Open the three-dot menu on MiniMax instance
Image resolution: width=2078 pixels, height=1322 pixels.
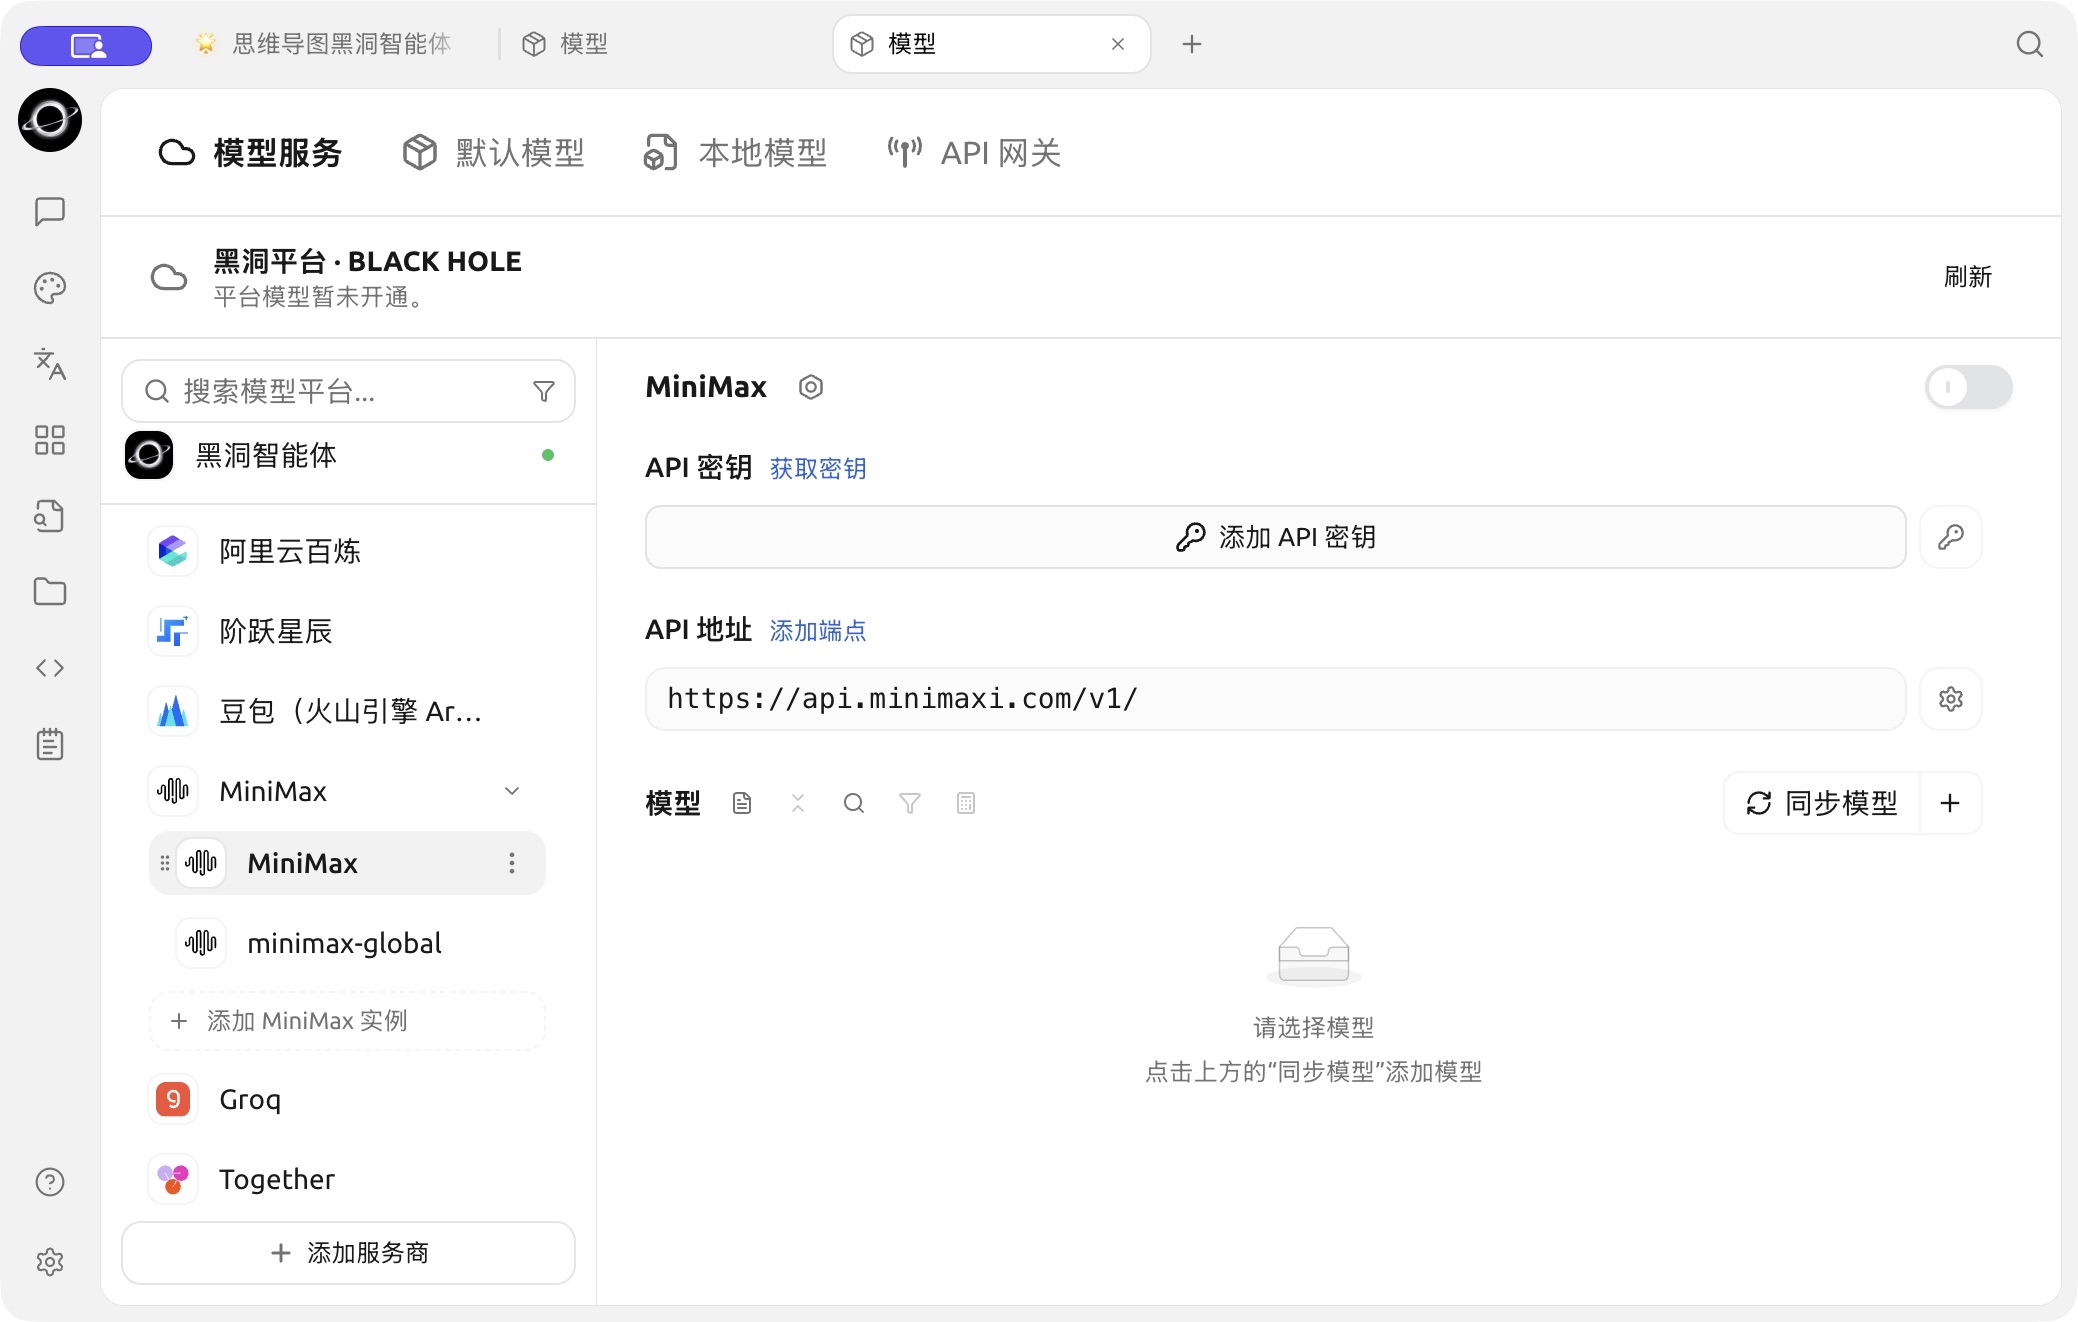point(512,863)
